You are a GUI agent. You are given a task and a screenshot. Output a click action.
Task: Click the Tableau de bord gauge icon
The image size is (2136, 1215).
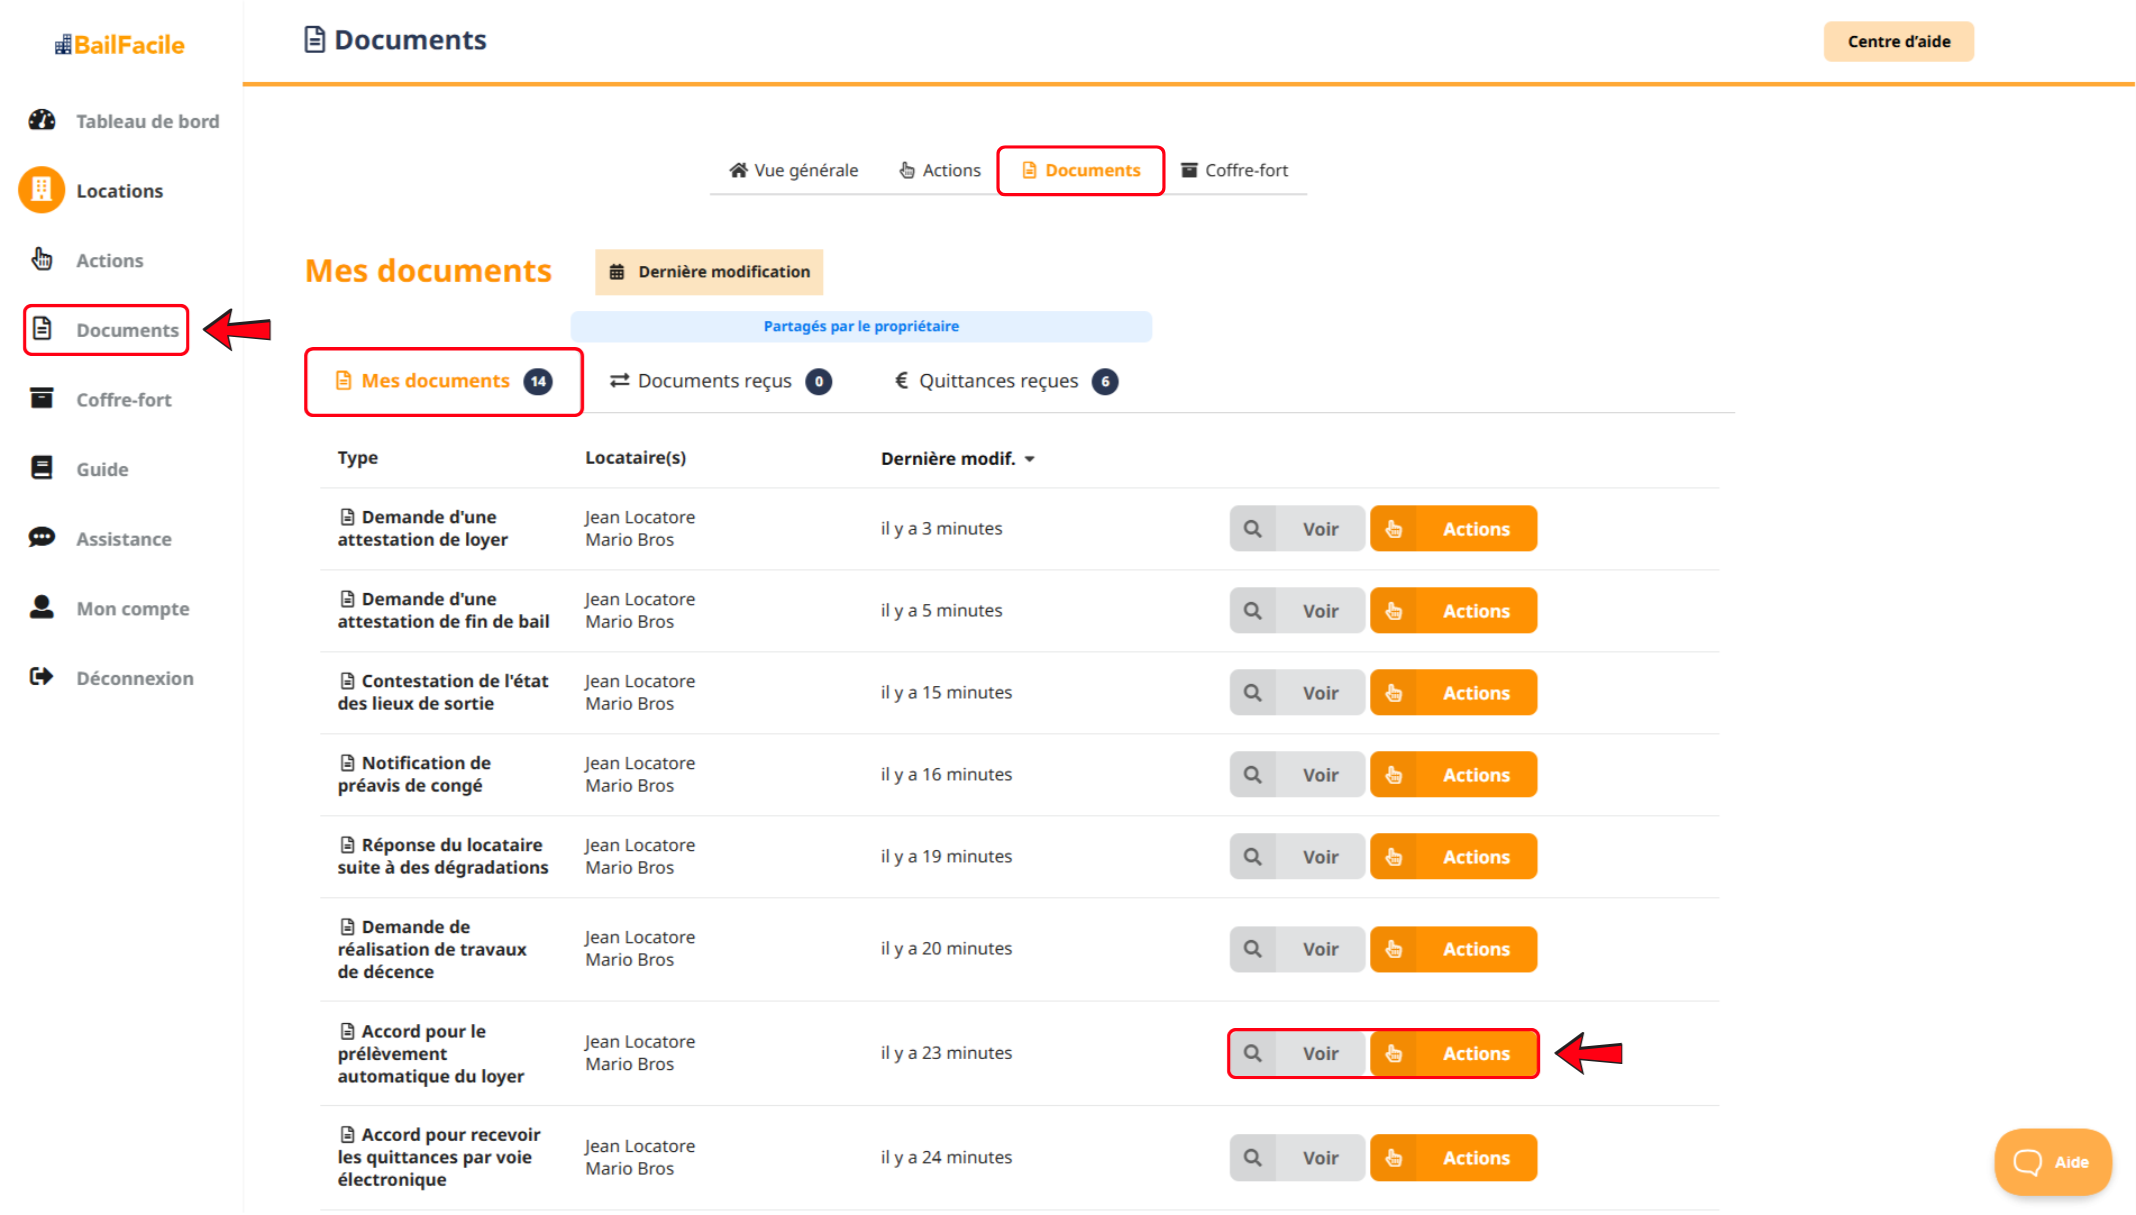pyautogui.click(x=42, y=120)
